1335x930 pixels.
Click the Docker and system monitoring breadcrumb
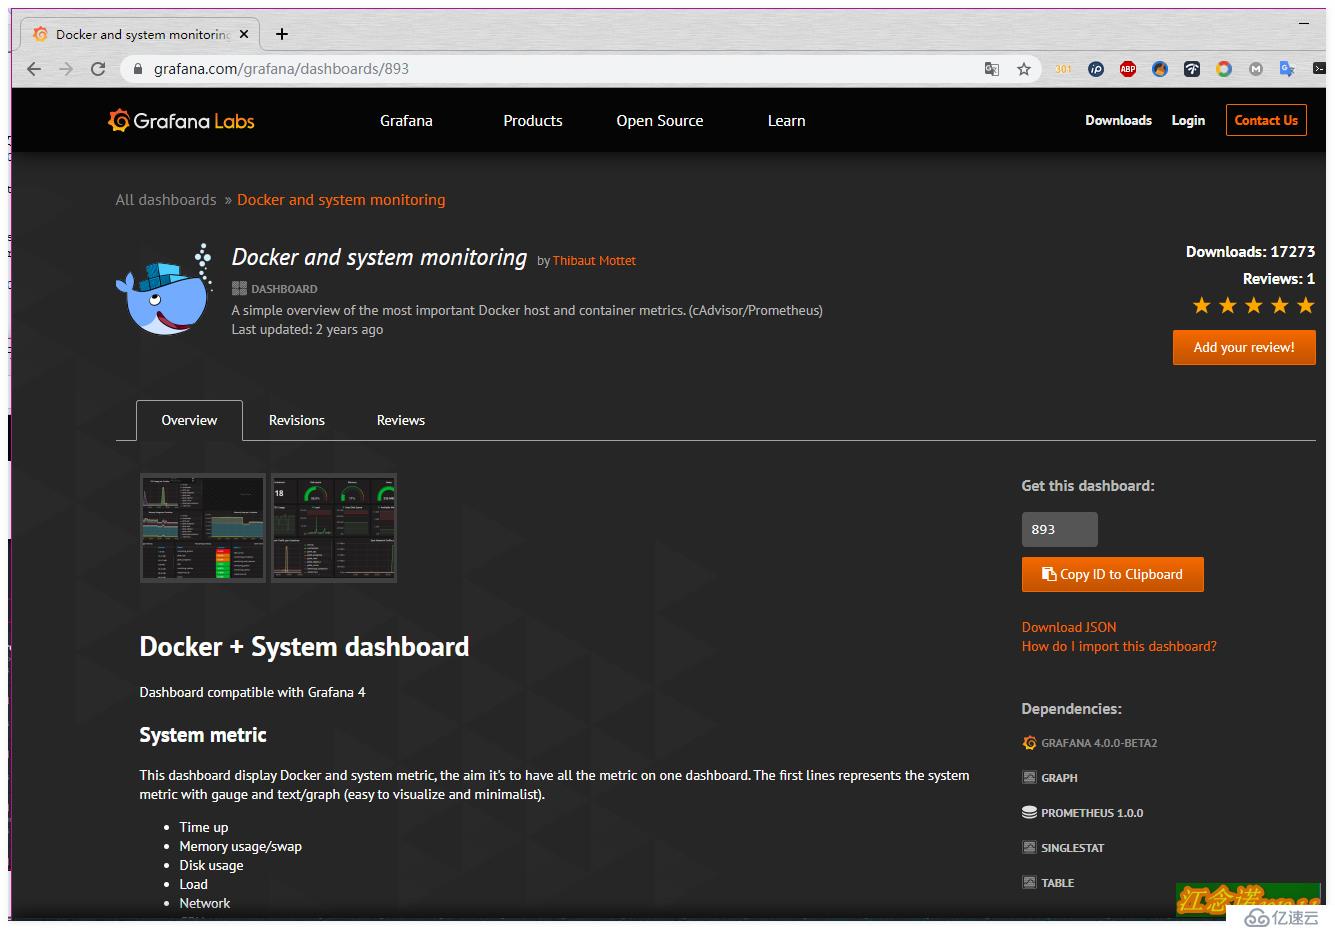pos(341,200)
